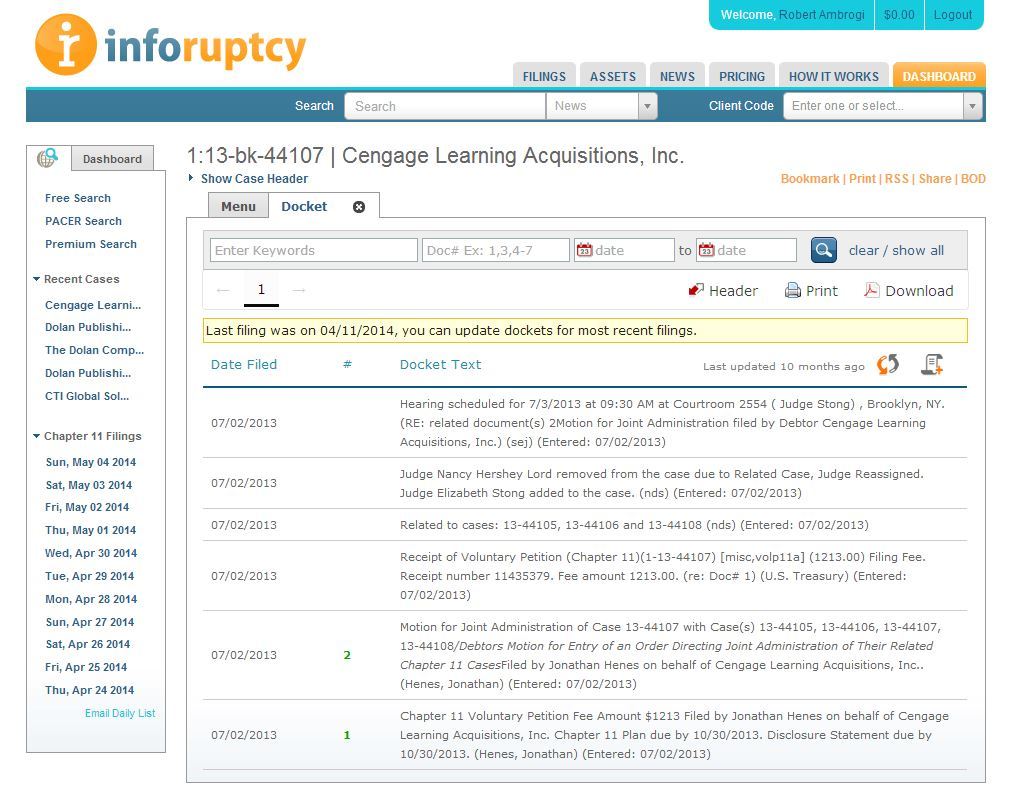This screenshot has height=790, width=1020.
Task: Click the Robert Ambrogi welcome name
Action: pos(822,14)
